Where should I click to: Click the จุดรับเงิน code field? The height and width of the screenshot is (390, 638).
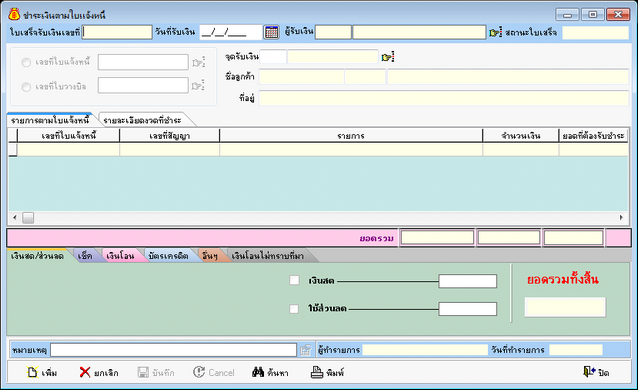tap(273, 57)
